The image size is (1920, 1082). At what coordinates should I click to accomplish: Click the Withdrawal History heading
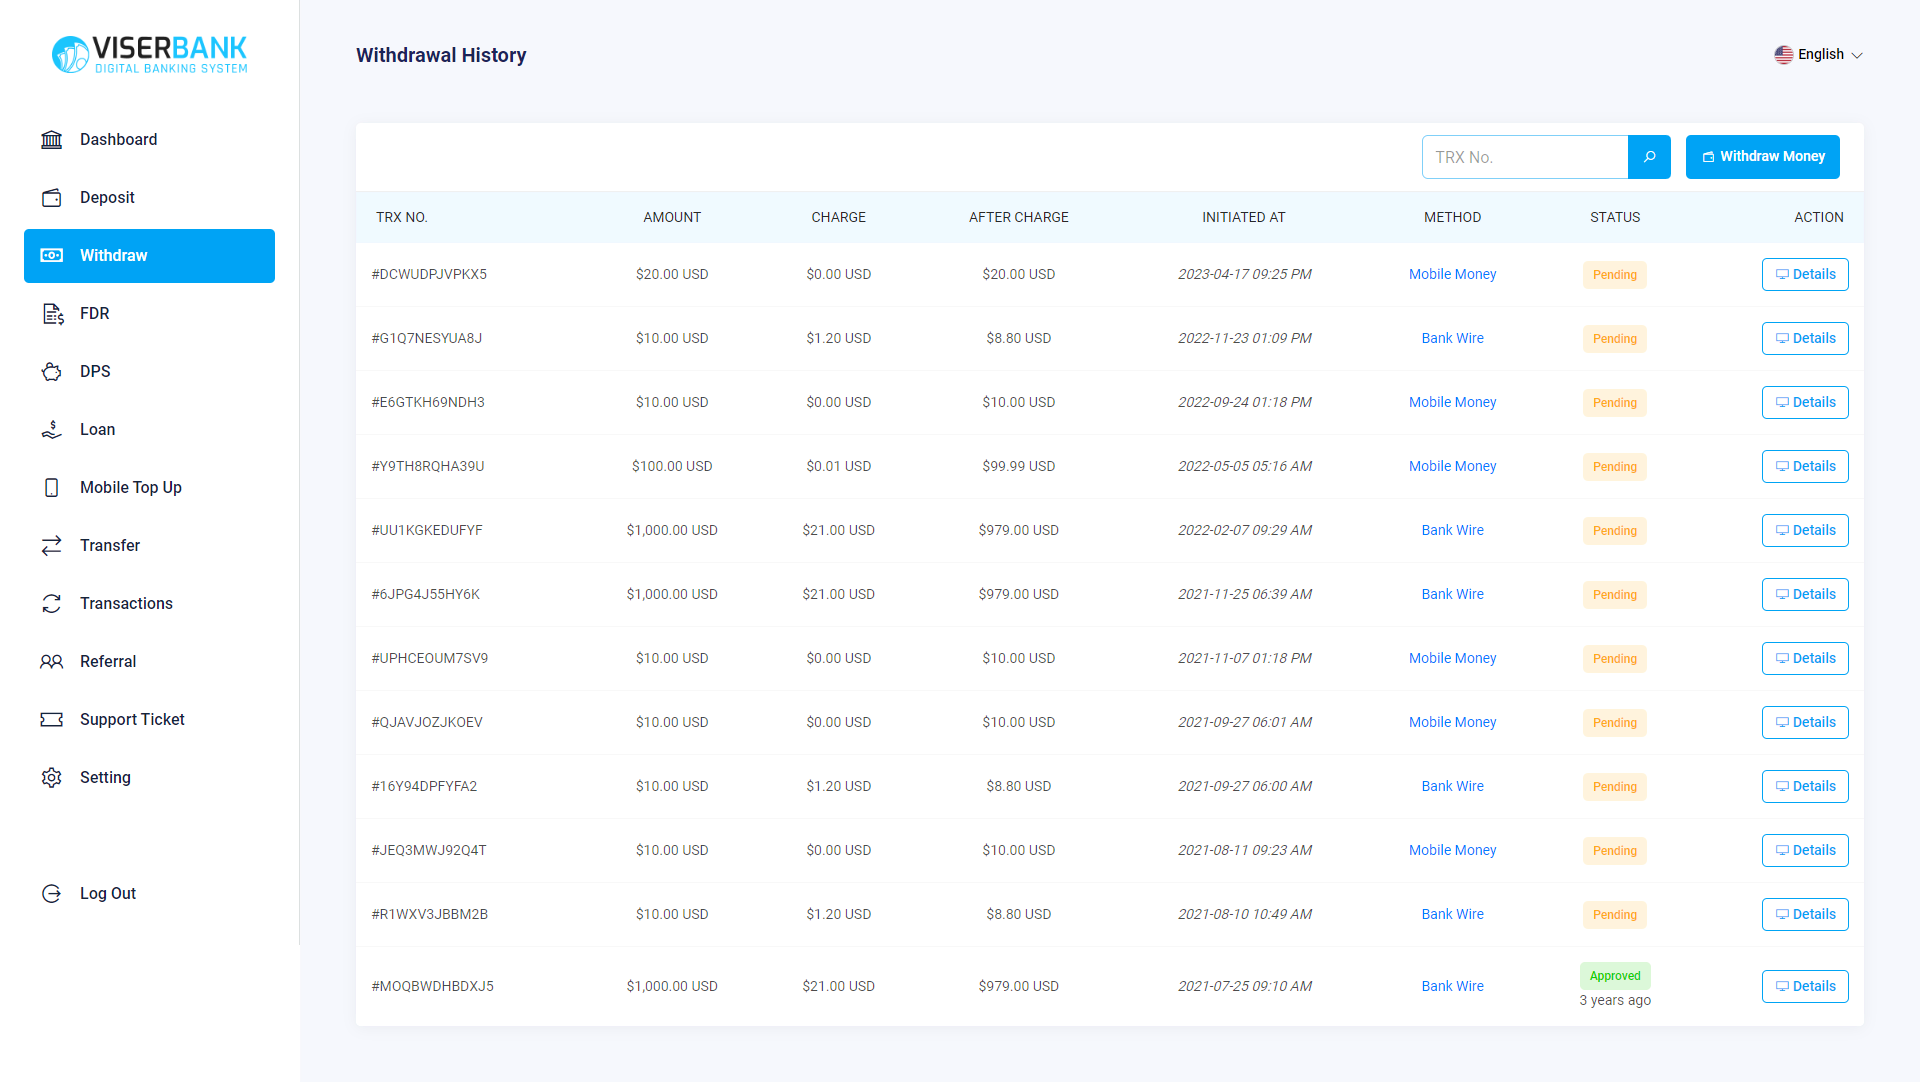[x=441, y=56]
